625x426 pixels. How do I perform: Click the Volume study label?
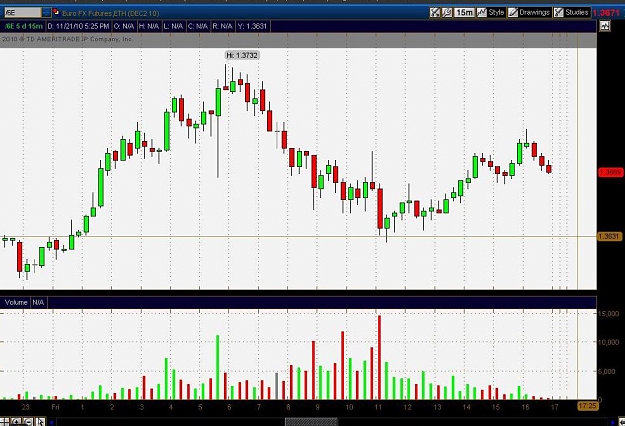point(16,302)
